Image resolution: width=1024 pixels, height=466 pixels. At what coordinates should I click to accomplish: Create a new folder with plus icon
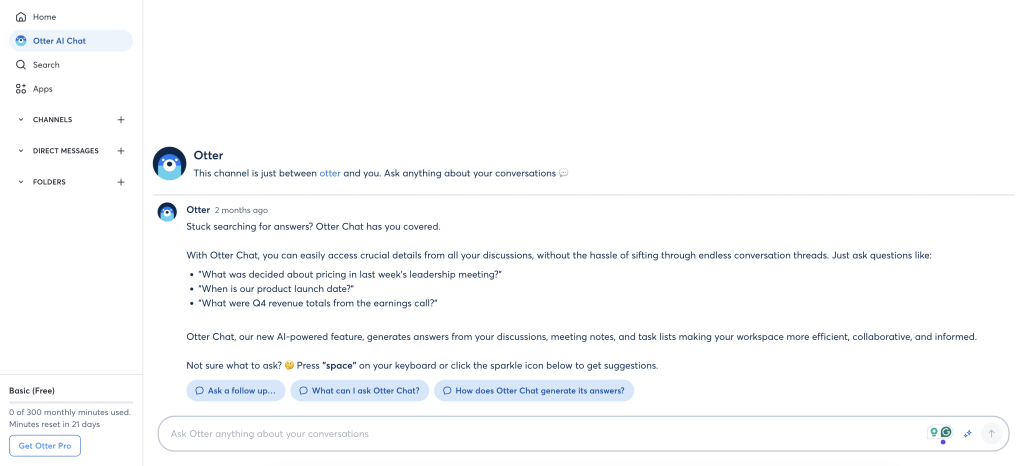coord(121,182)
